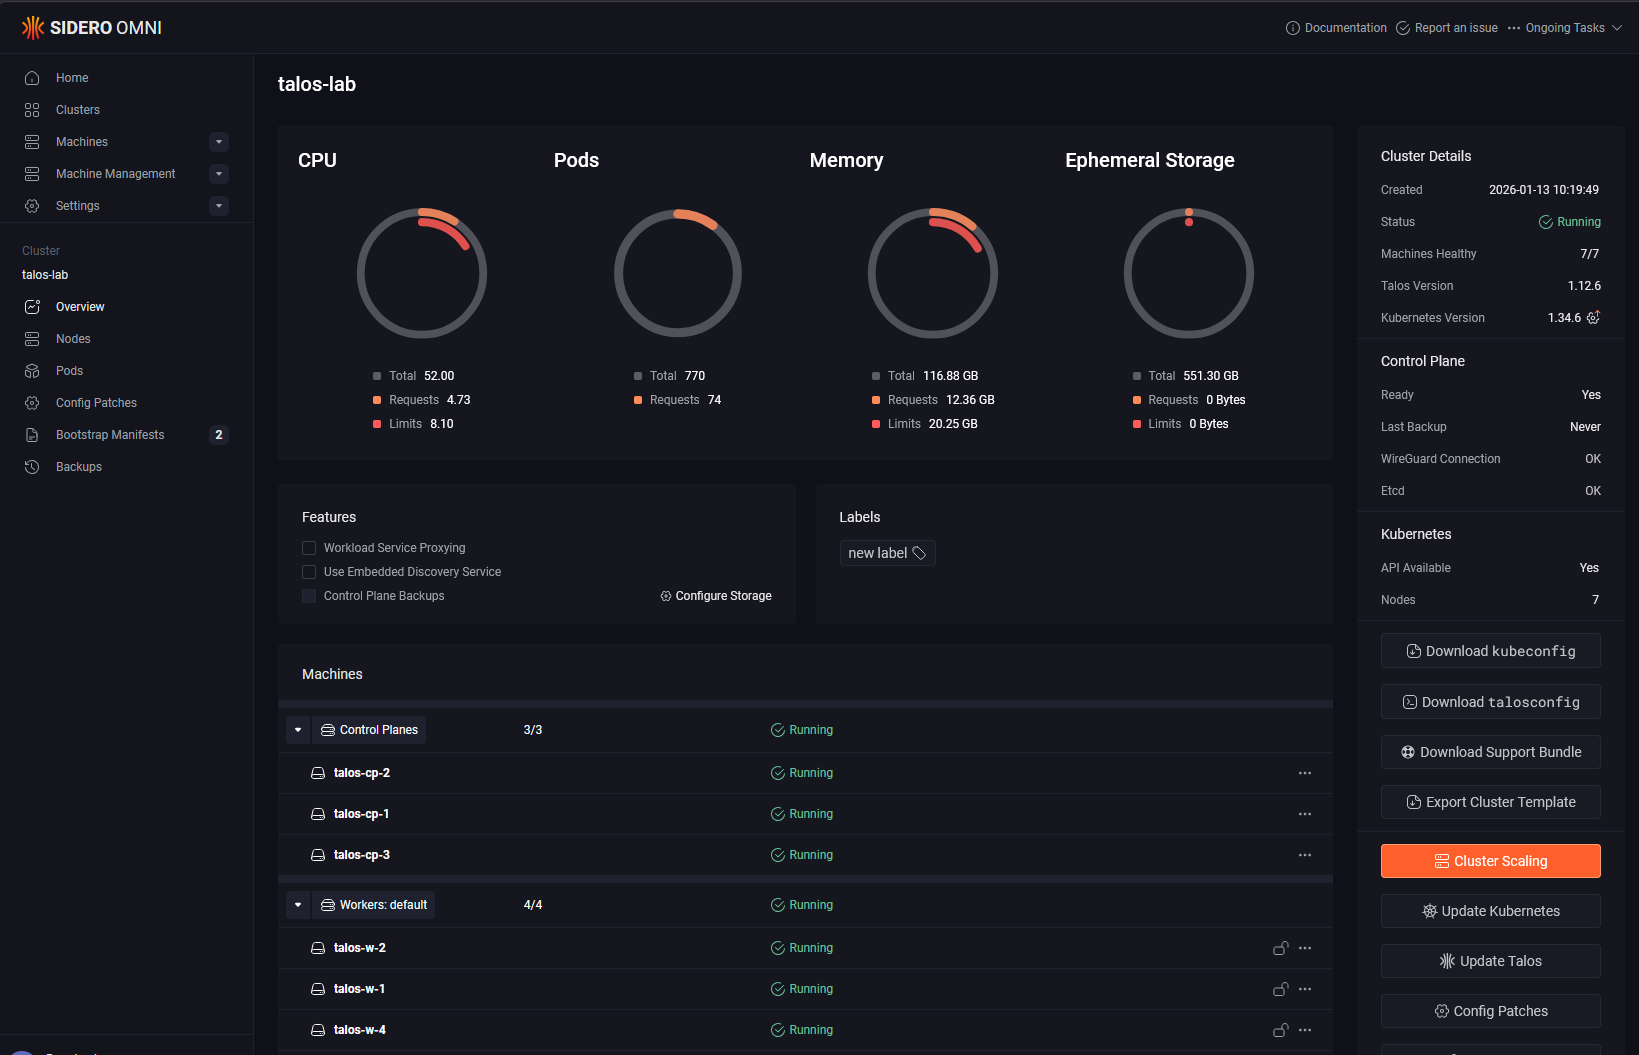The height and width of the screenshot is (1055, 1639).
Task: Check the Control Plane Backups box
Action: point(309,596)
